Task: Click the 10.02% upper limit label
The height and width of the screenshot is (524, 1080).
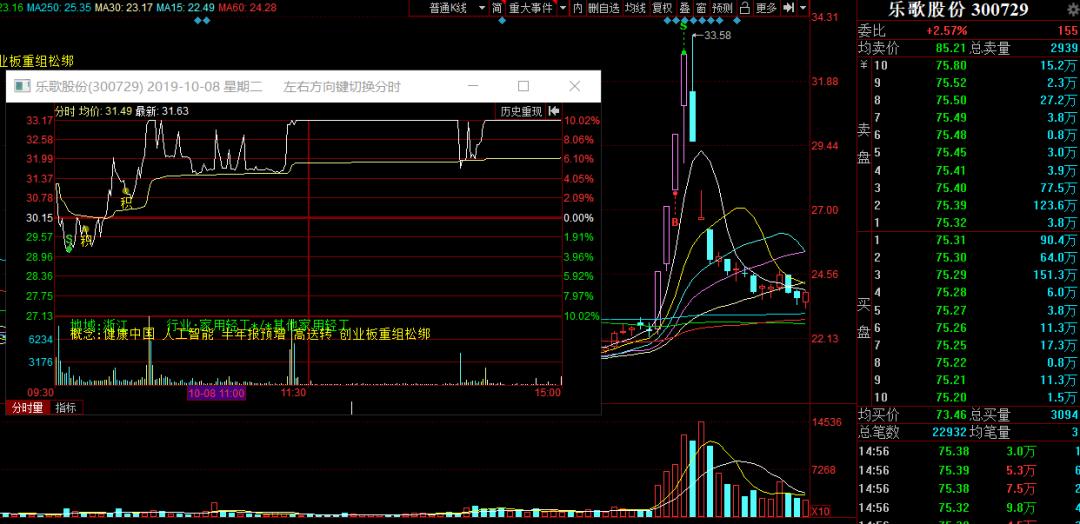Action: [583, 120]
